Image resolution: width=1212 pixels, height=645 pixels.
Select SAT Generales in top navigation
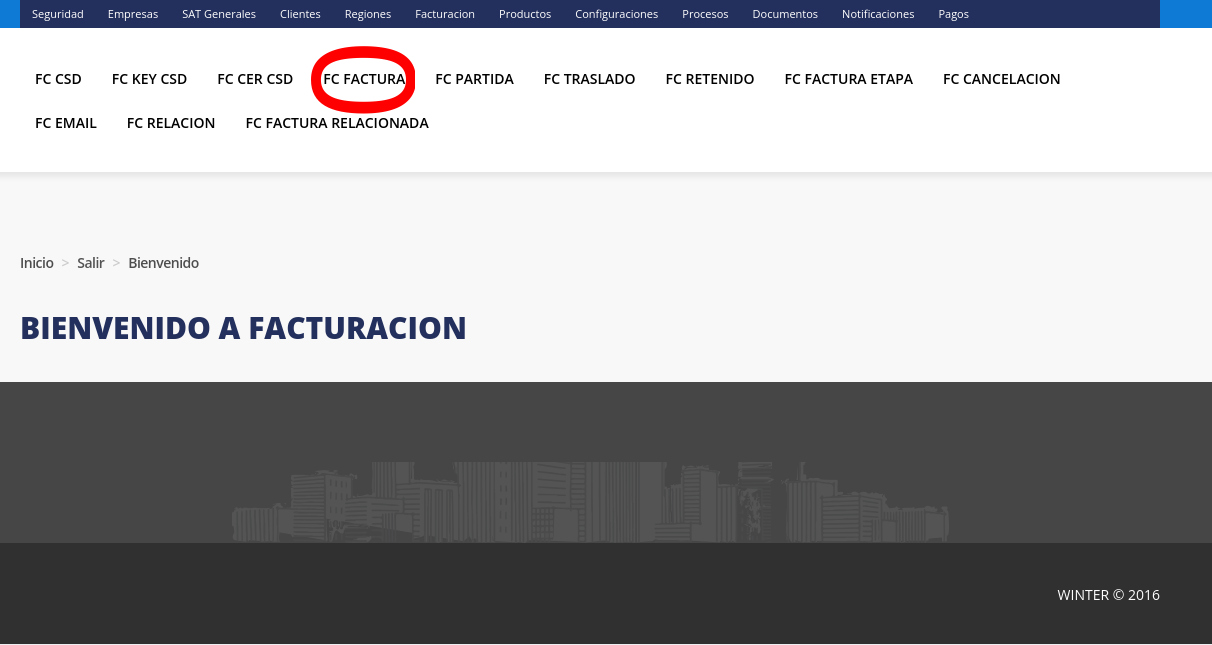[x=219, y=14]
